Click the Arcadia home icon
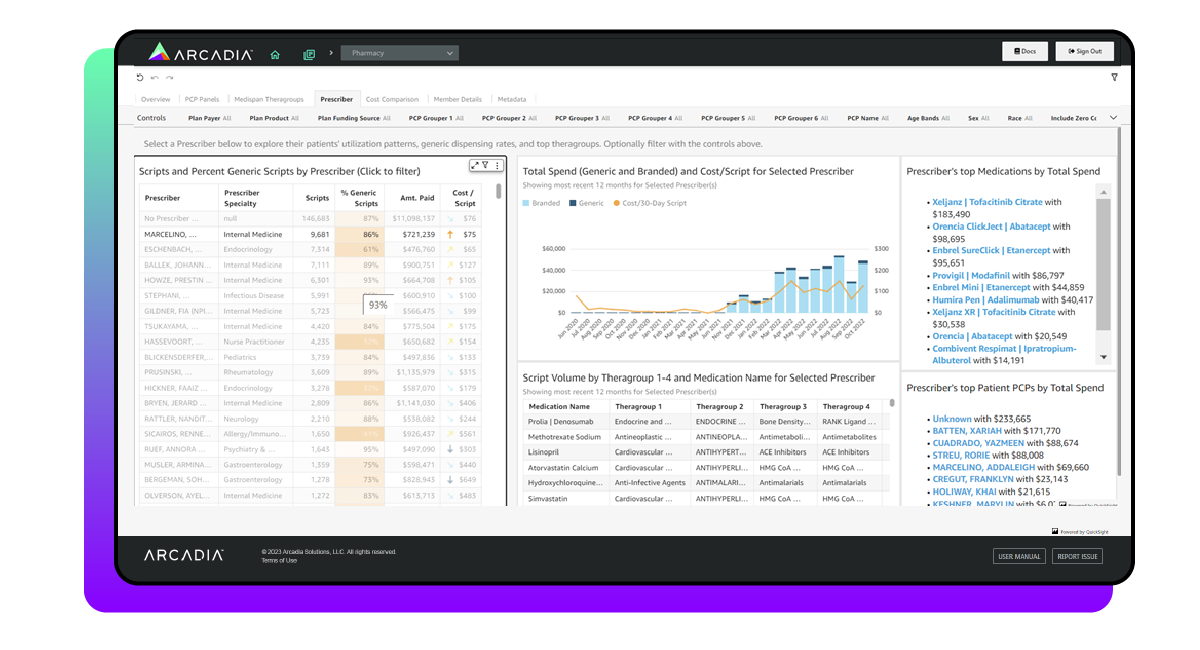The height and width of the screenshot is (650, 1200). (275, 54)
